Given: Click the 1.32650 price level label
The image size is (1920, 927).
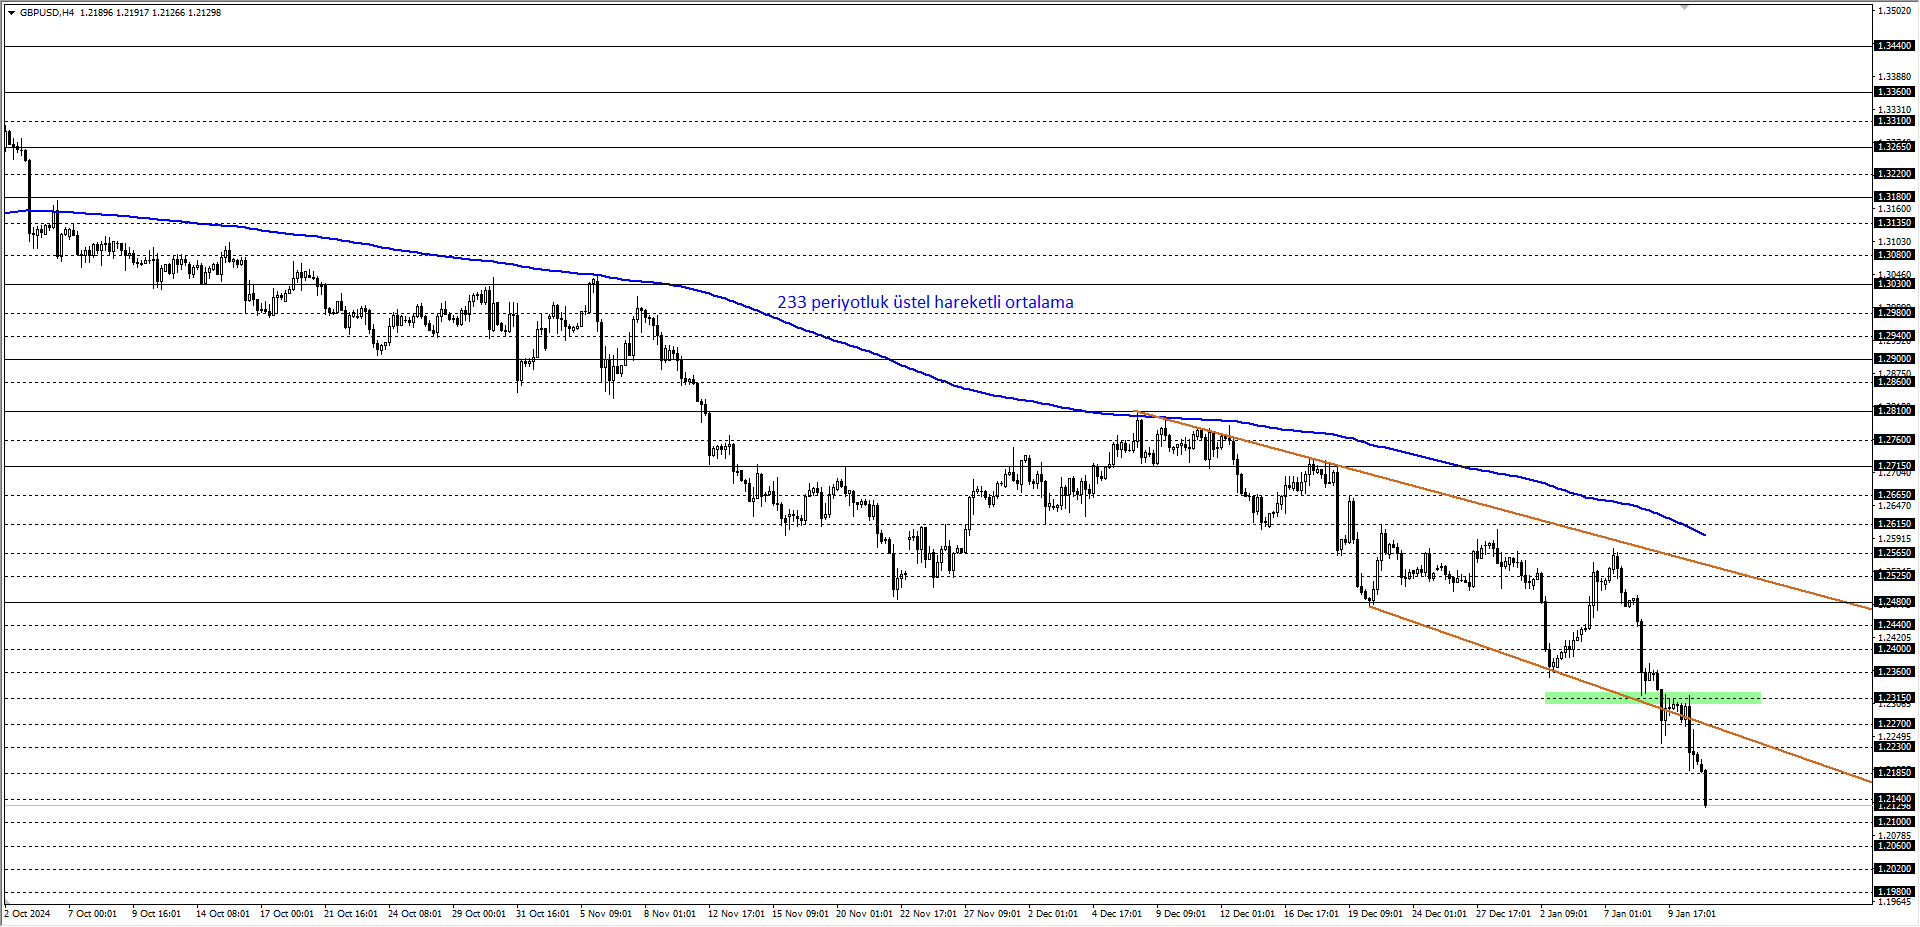Looking at the screenshot, I should click(1894, 147).
